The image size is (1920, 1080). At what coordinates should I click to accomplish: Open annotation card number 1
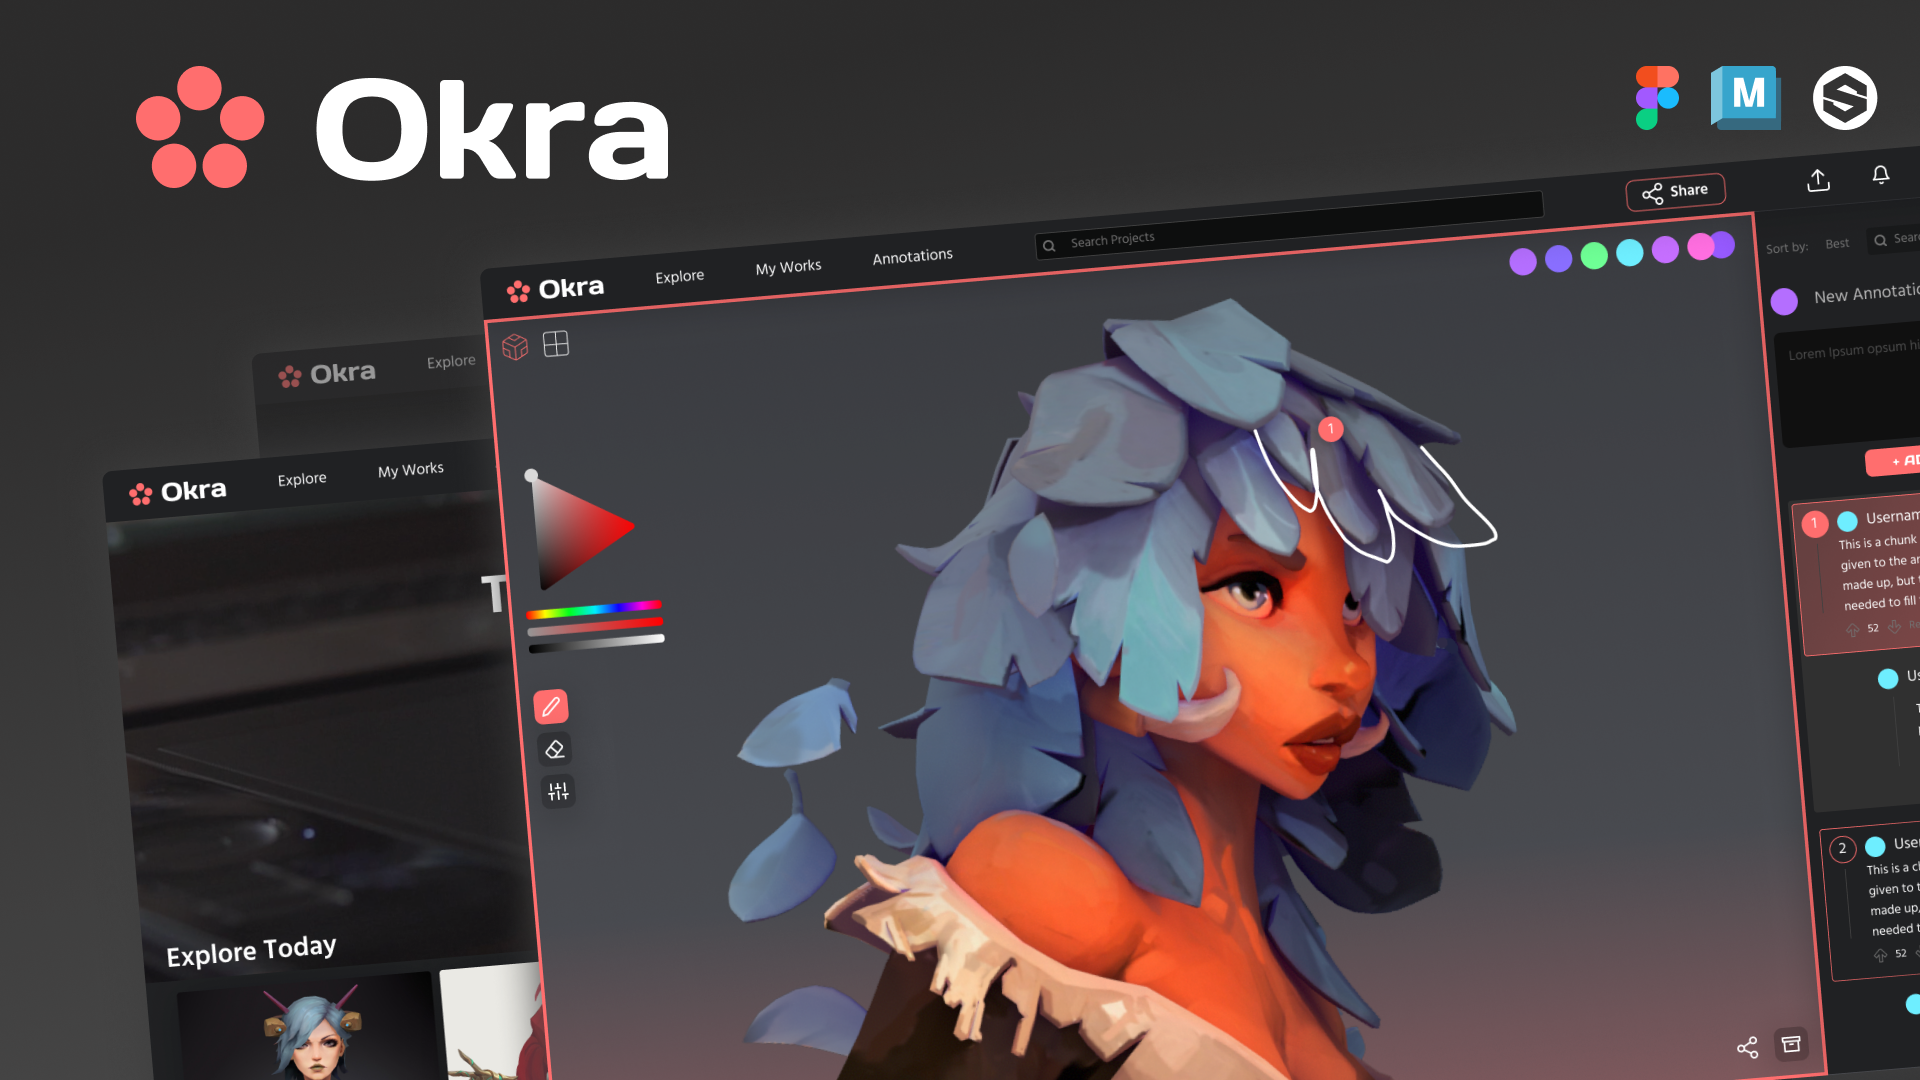click(1858, 576)
